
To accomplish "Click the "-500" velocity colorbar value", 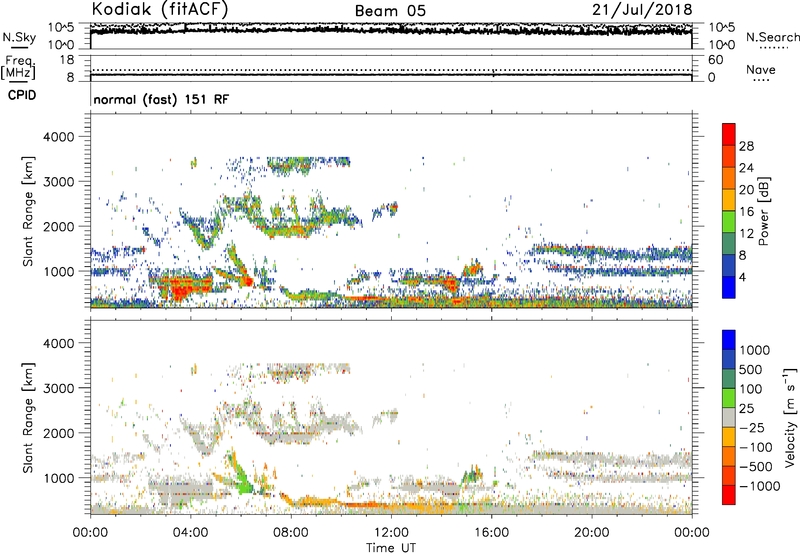I will pos(755,466).
